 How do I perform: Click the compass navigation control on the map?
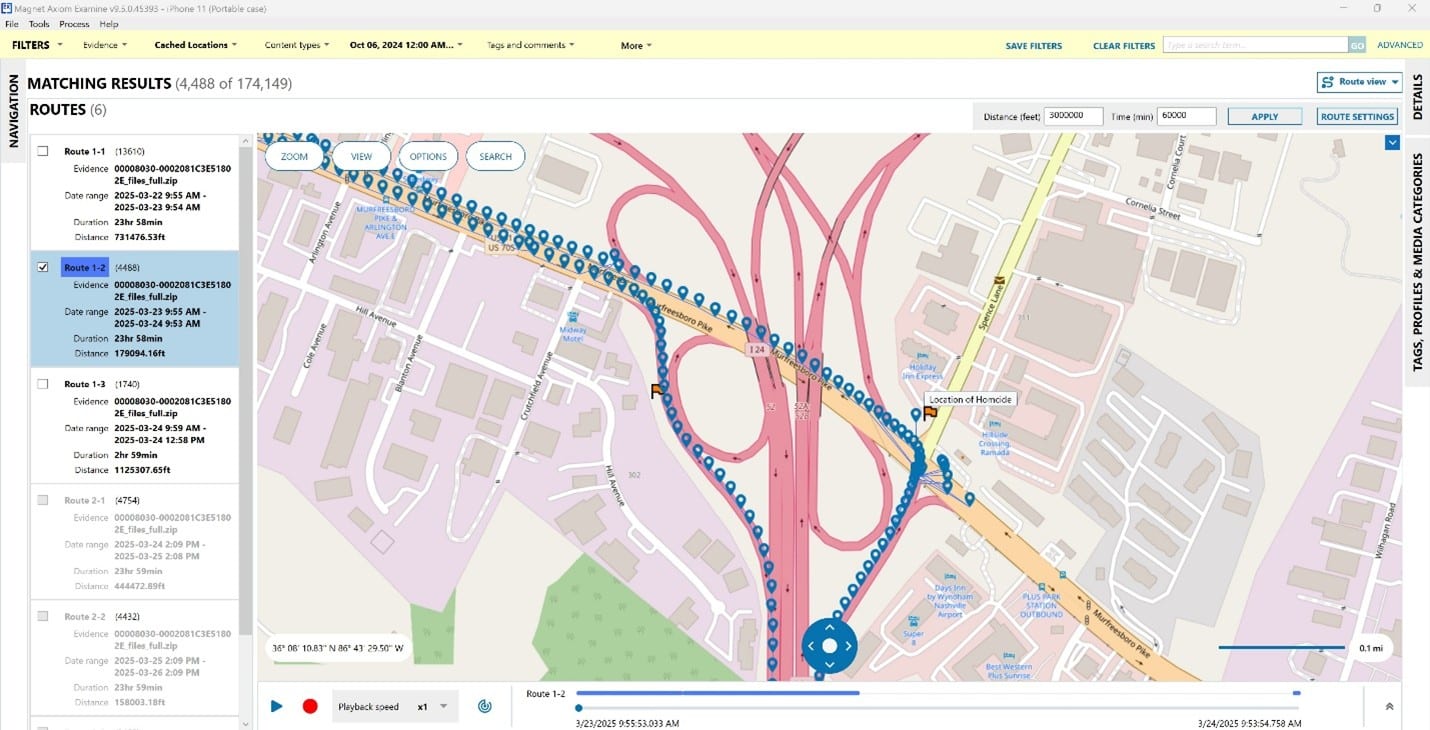point(829,645)
